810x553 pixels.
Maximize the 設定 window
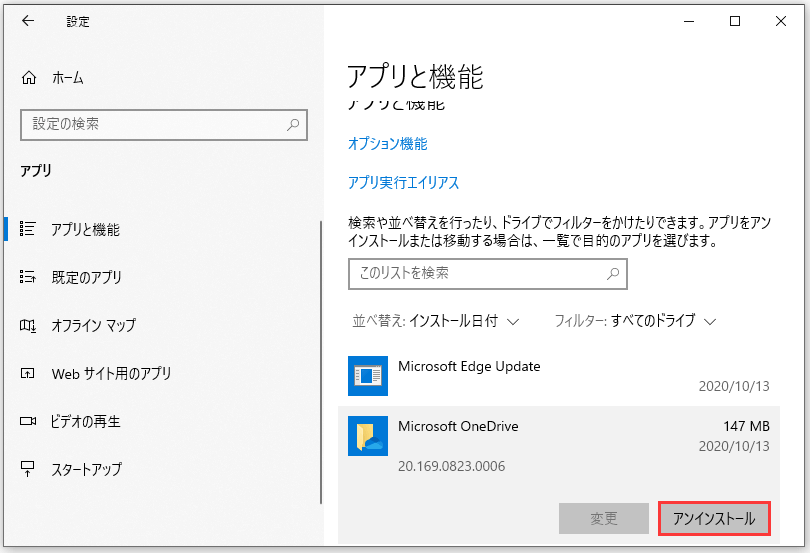(x=735, y=21)
